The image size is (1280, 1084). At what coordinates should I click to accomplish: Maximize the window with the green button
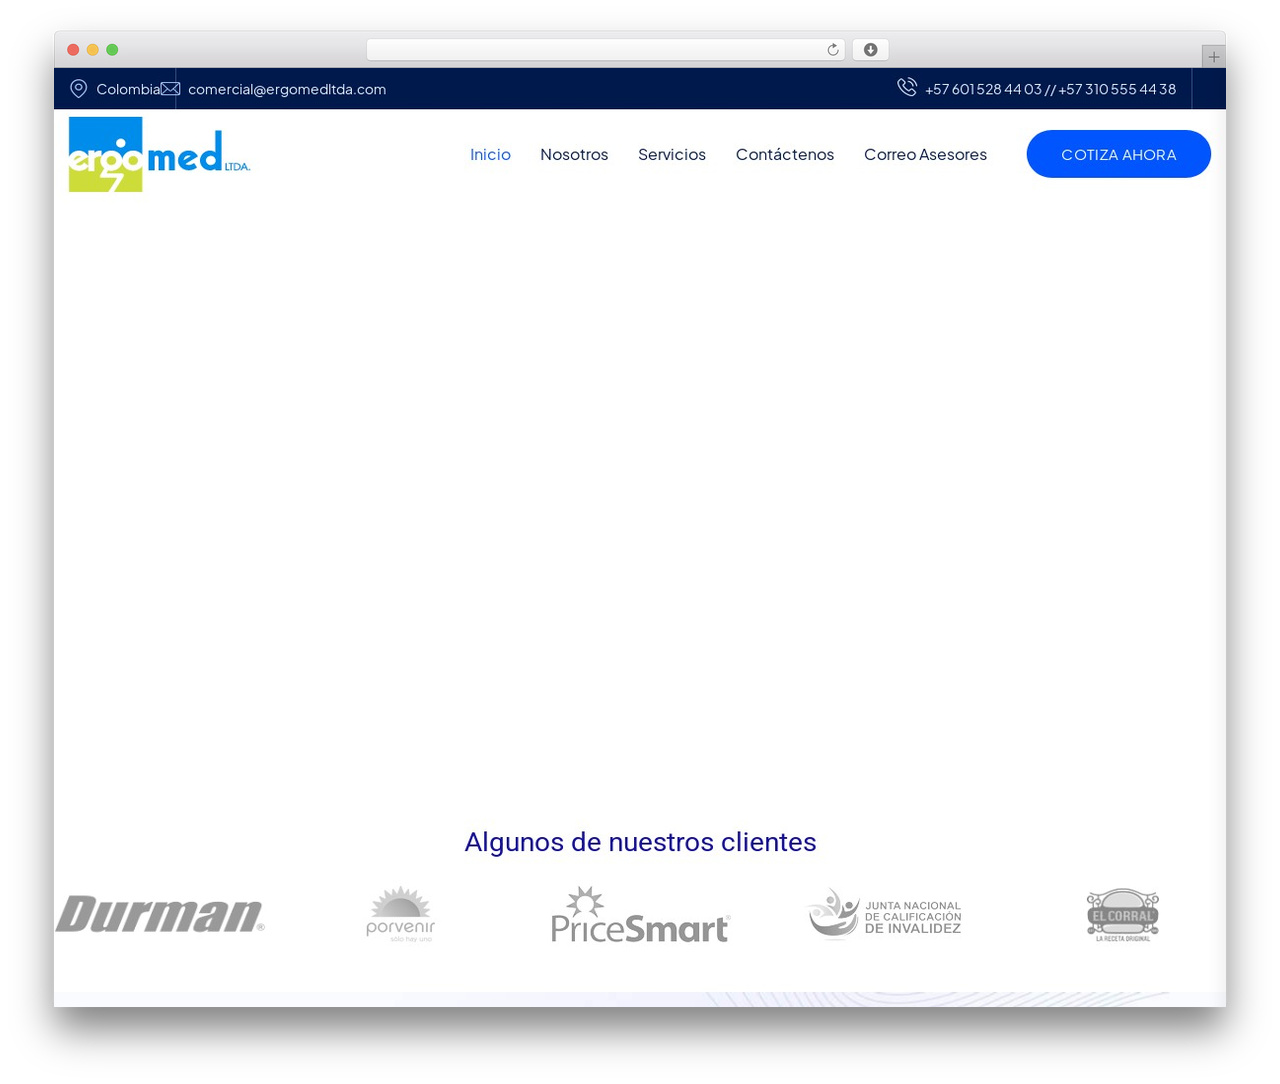coord(112,50)
